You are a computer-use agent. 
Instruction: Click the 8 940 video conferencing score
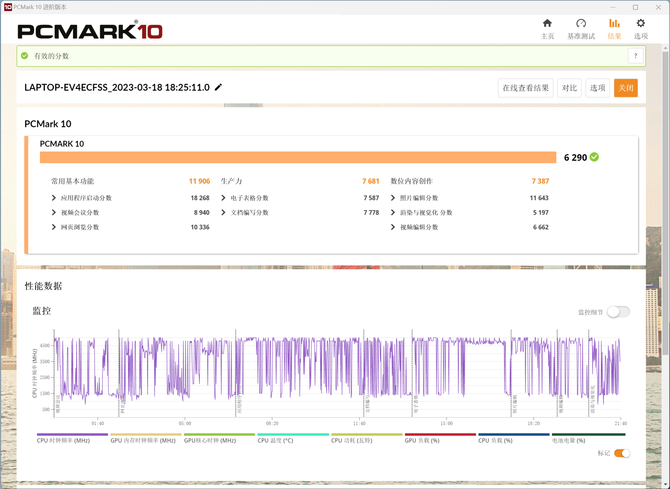pyautogui.click(x=201, y=212)
